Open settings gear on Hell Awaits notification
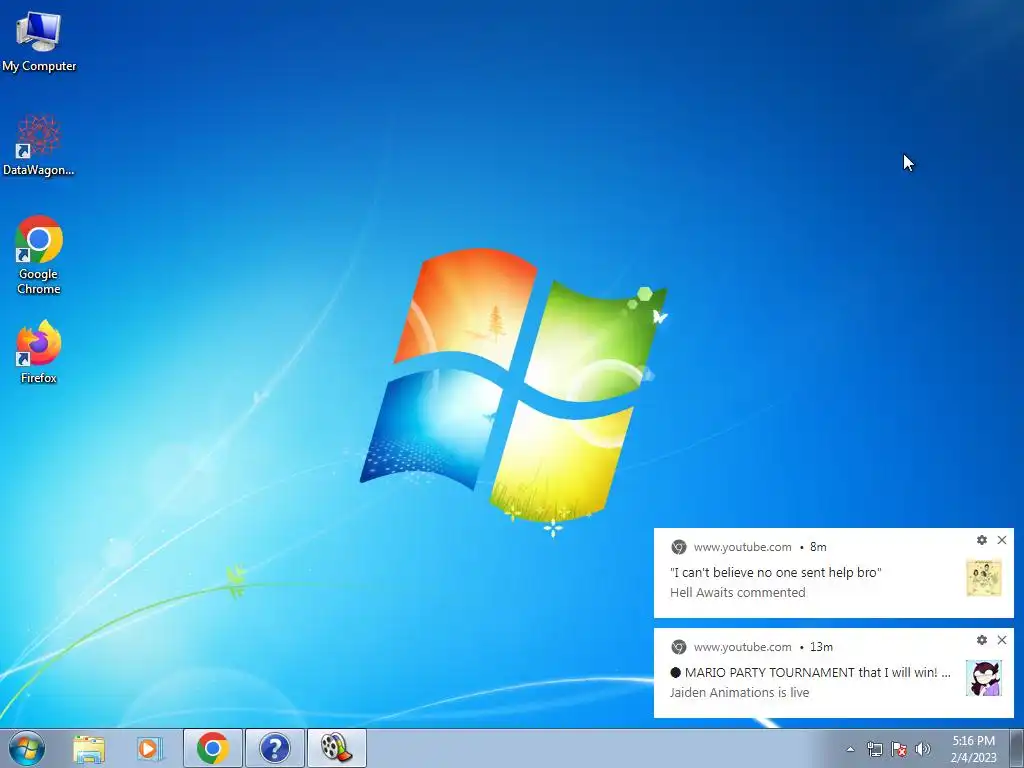1024x768 pixels. click(982, 540)
